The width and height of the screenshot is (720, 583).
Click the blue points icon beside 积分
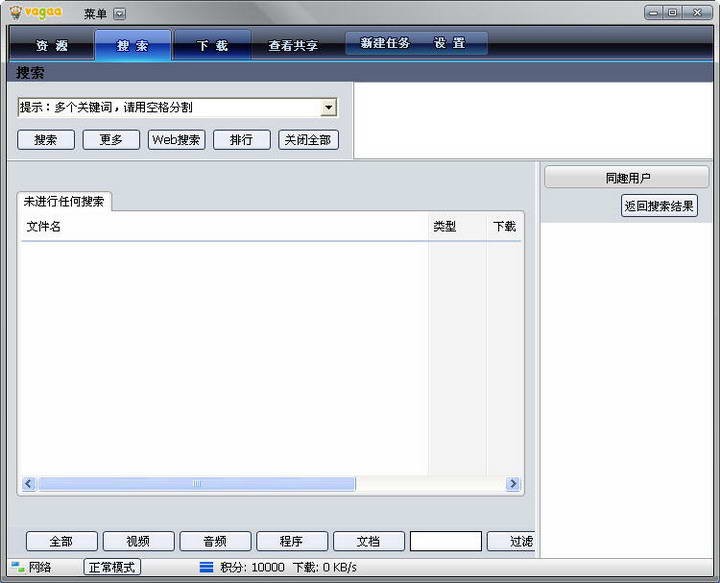206,567
